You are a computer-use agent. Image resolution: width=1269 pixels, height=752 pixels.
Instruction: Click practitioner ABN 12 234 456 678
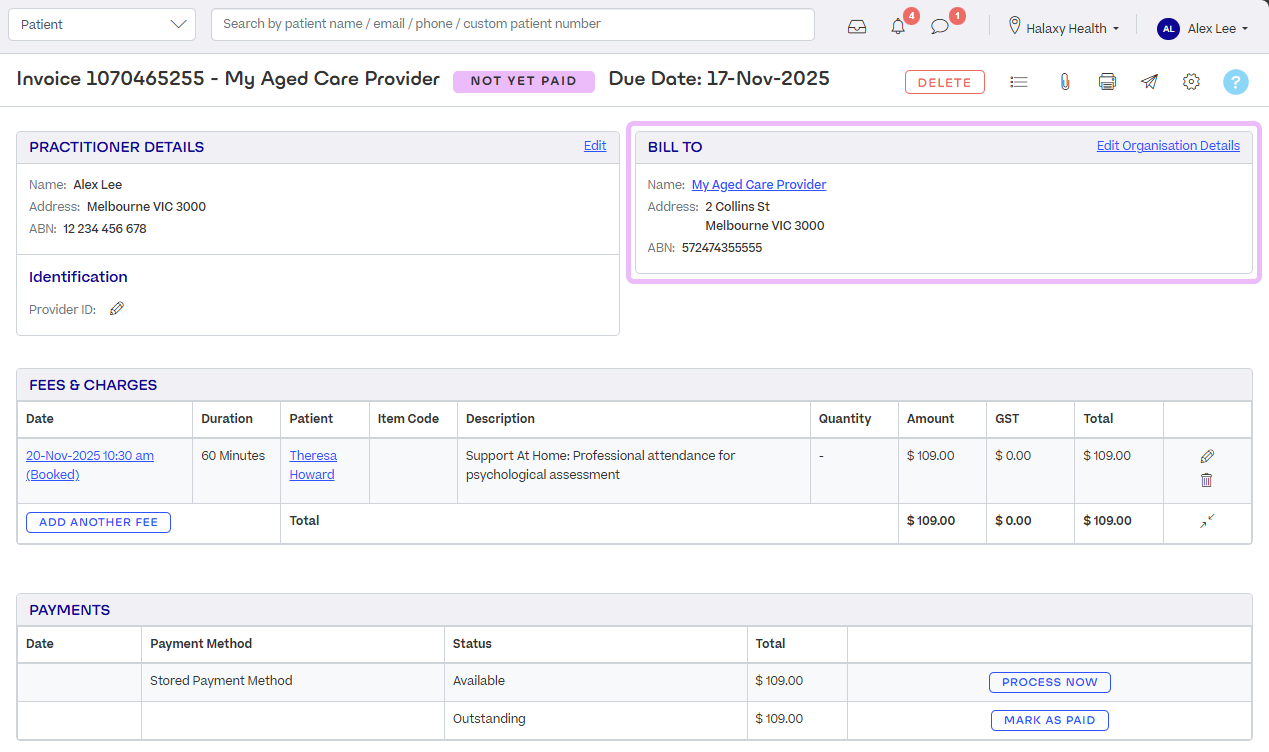click(x=105, y=228)
